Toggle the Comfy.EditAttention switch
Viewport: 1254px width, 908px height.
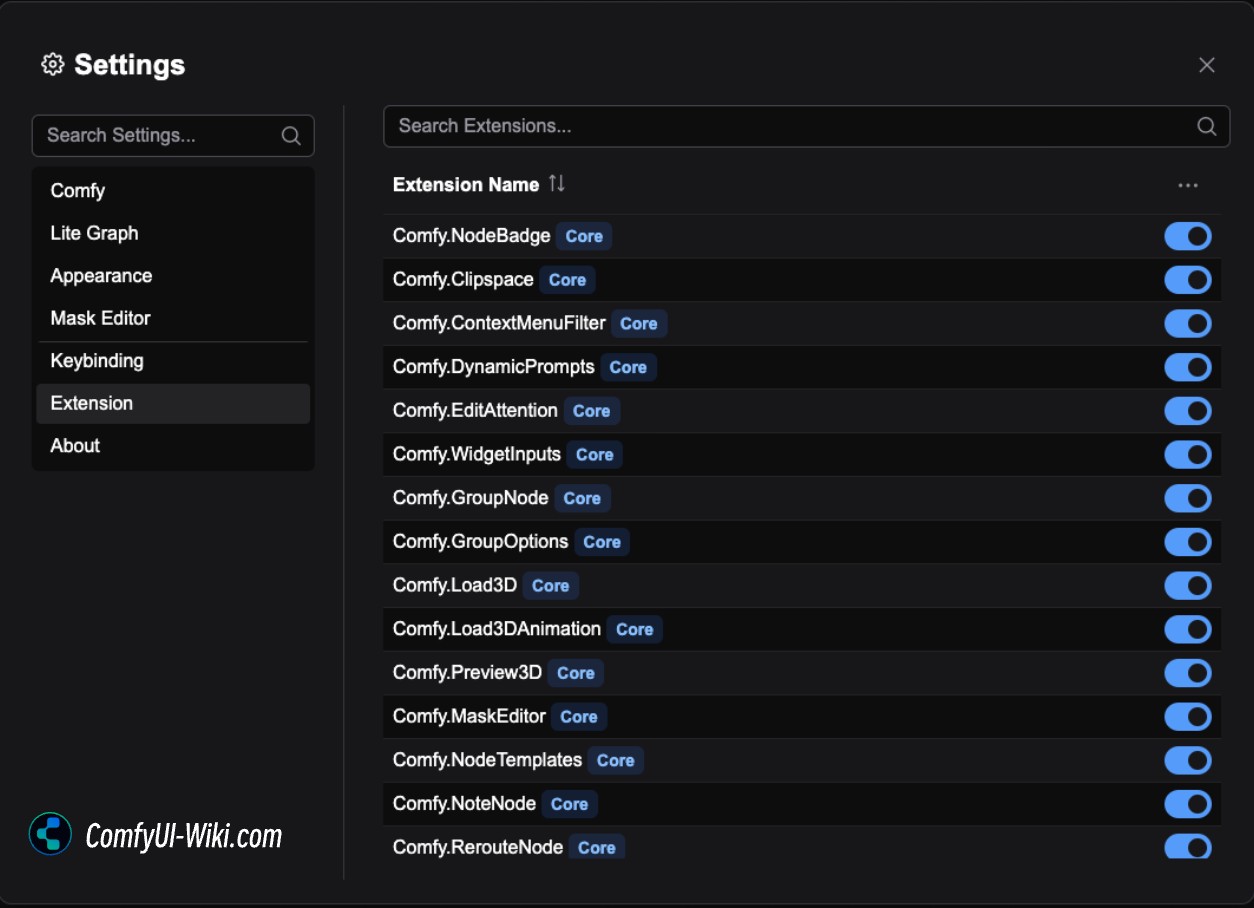(x=1188, y=411)
